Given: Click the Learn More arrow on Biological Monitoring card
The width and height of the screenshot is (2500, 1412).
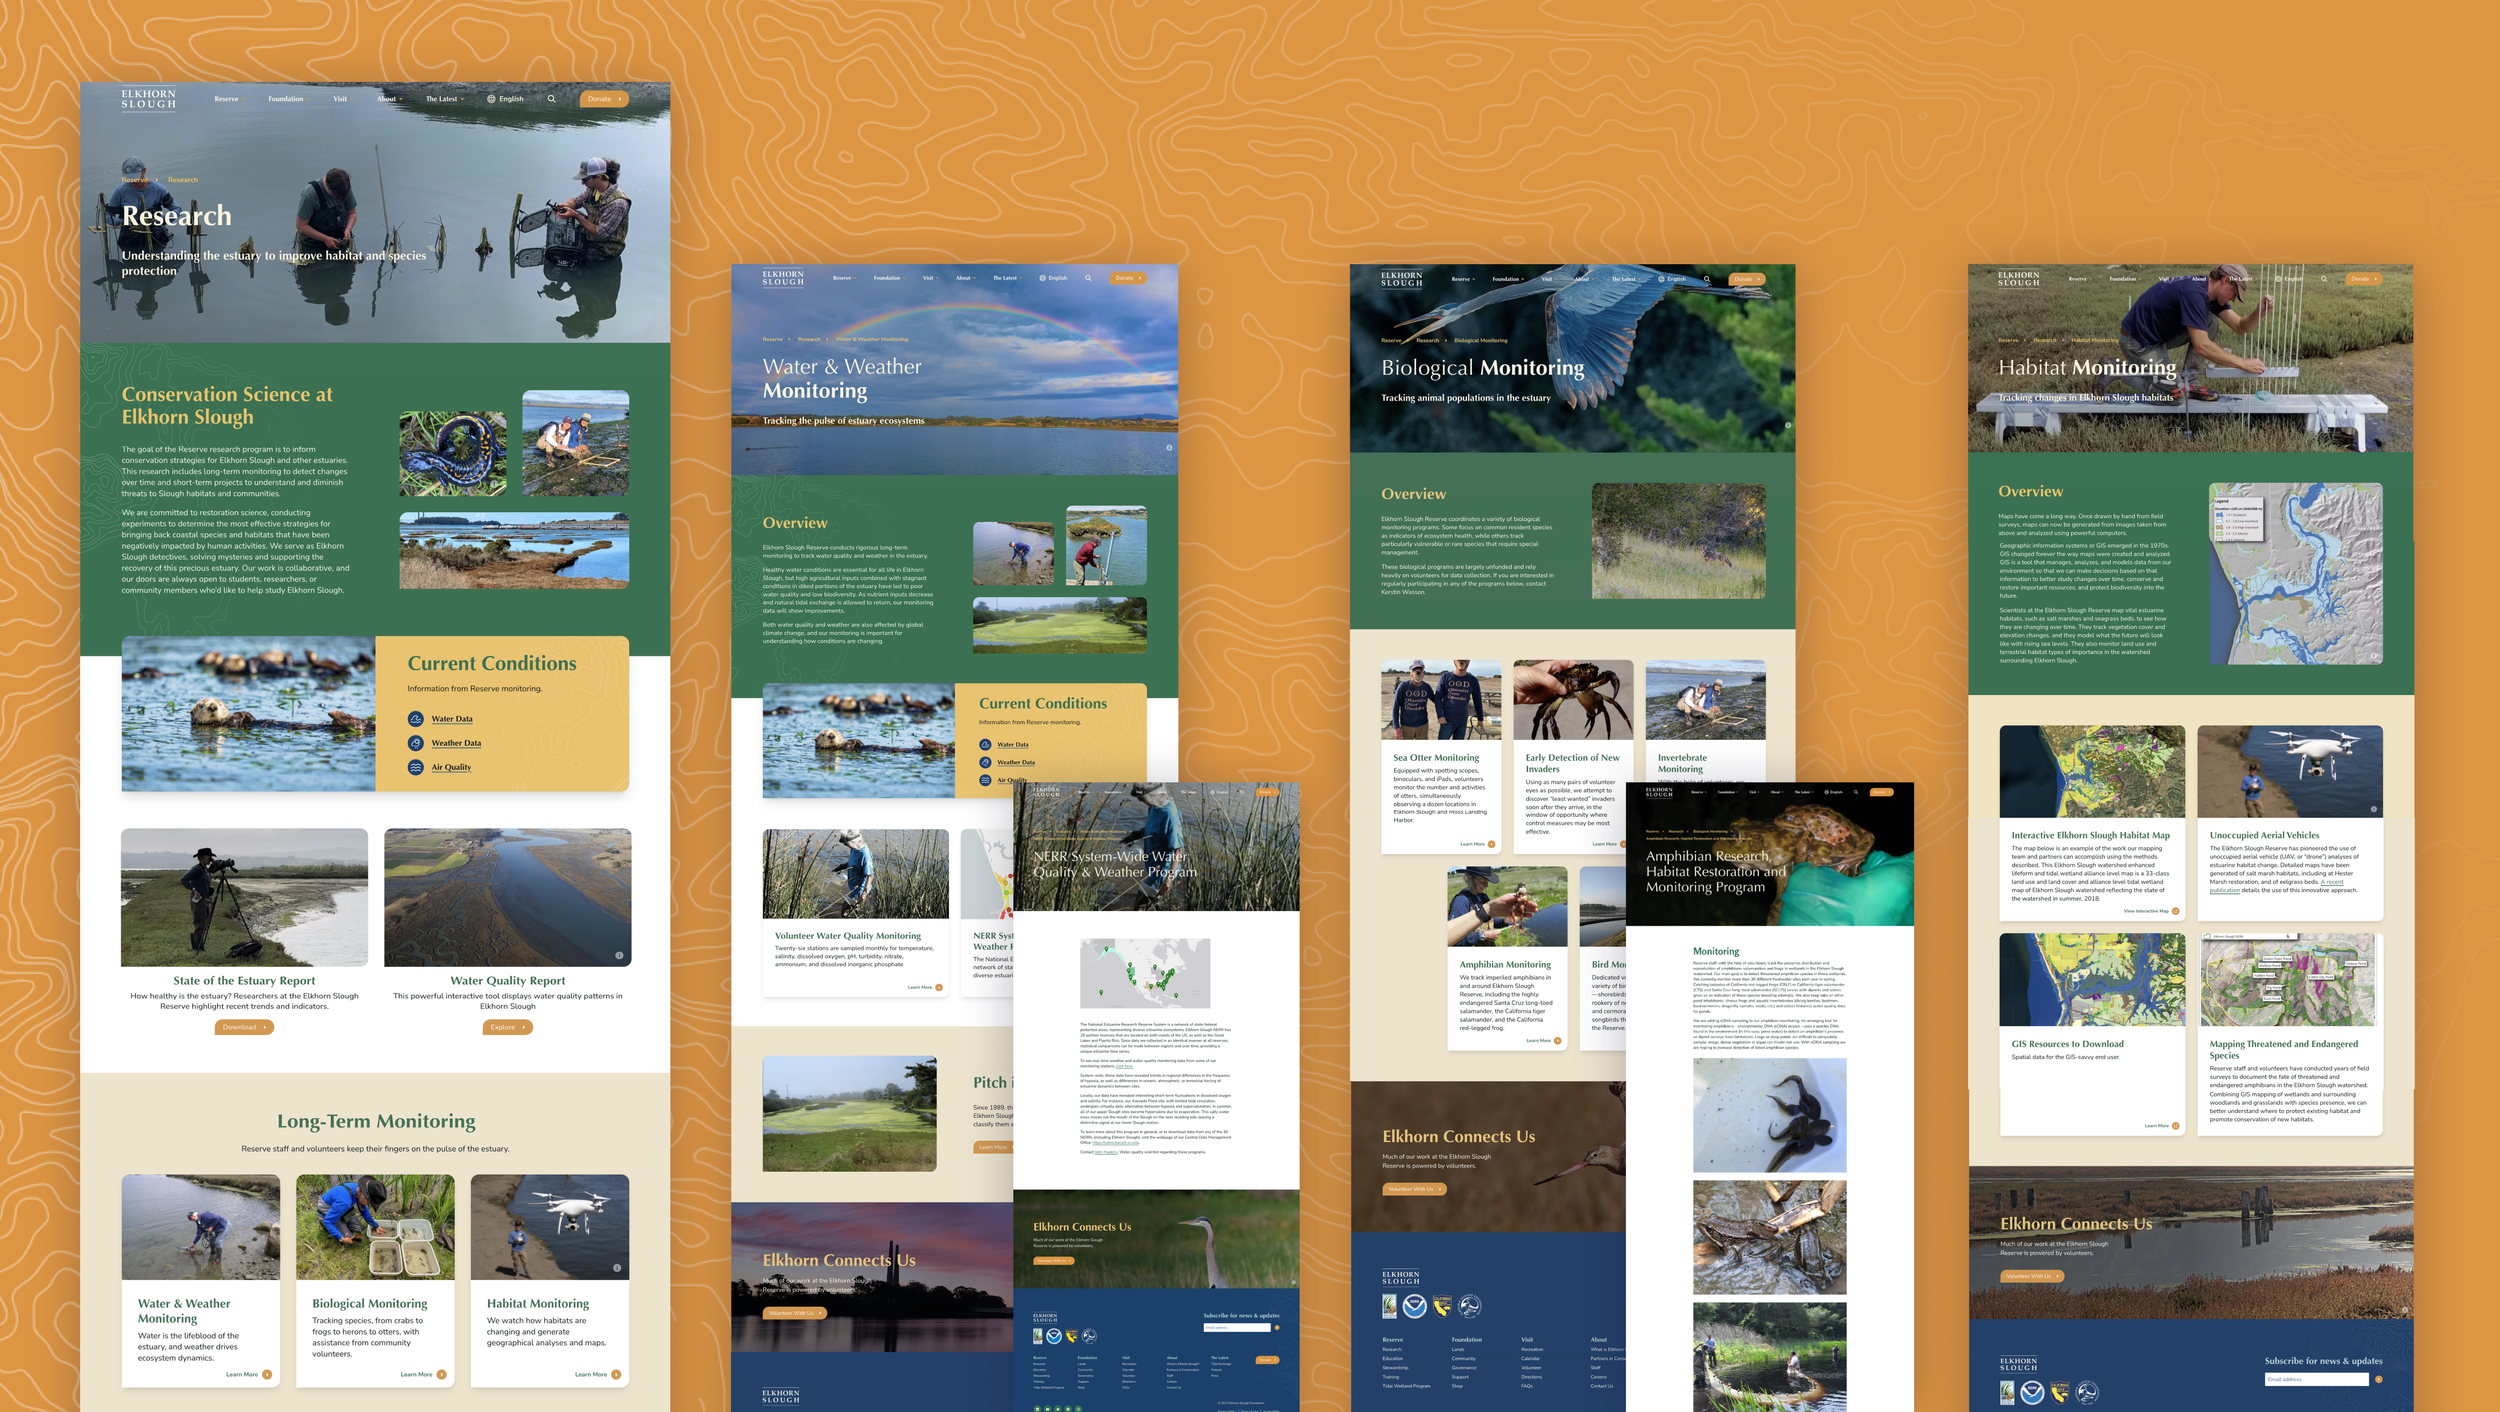Looking at the screenshot, I should tap(441, 1375).
